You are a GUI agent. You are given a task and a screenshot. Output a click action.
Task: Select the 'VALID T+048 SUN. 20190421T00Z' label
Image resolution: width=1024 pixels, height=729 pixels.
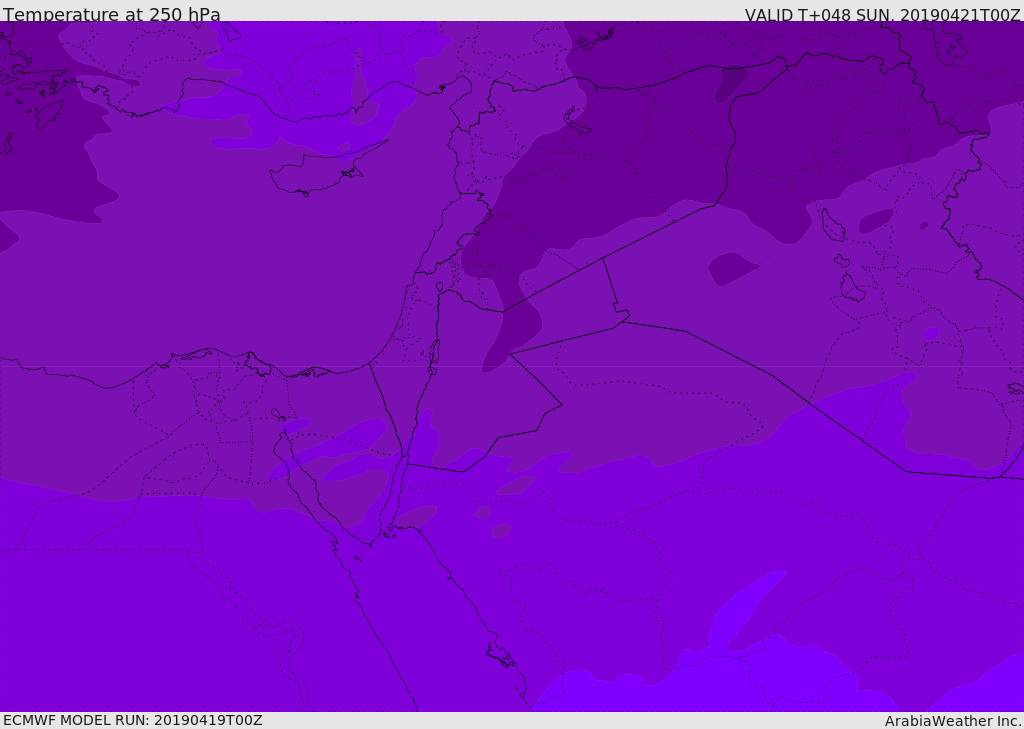point(882,14)
